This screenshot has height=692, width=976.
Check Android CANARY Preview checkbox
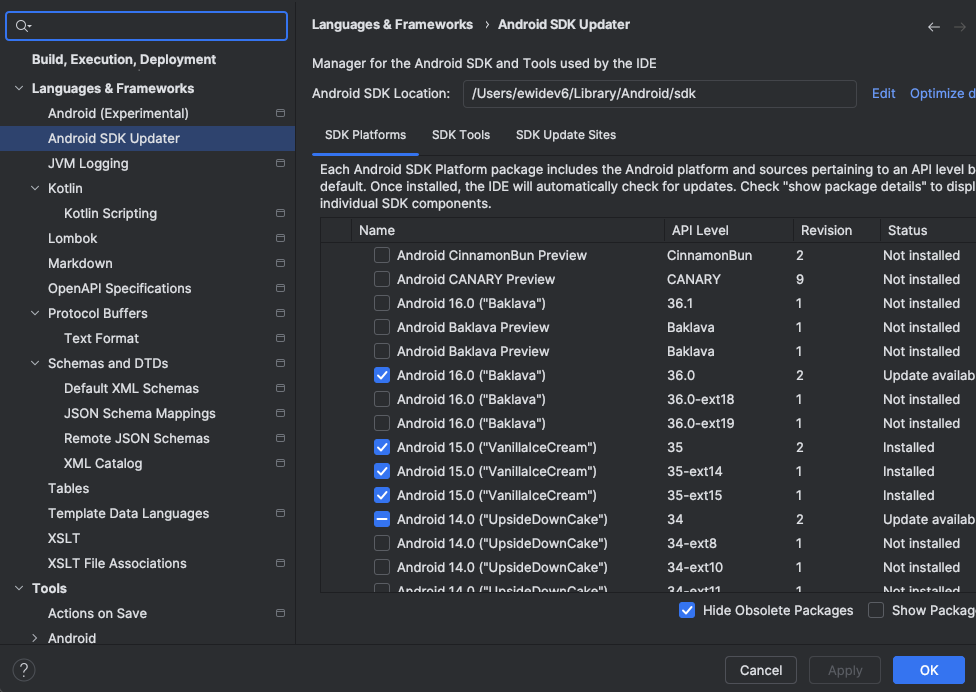coord(382,279)
